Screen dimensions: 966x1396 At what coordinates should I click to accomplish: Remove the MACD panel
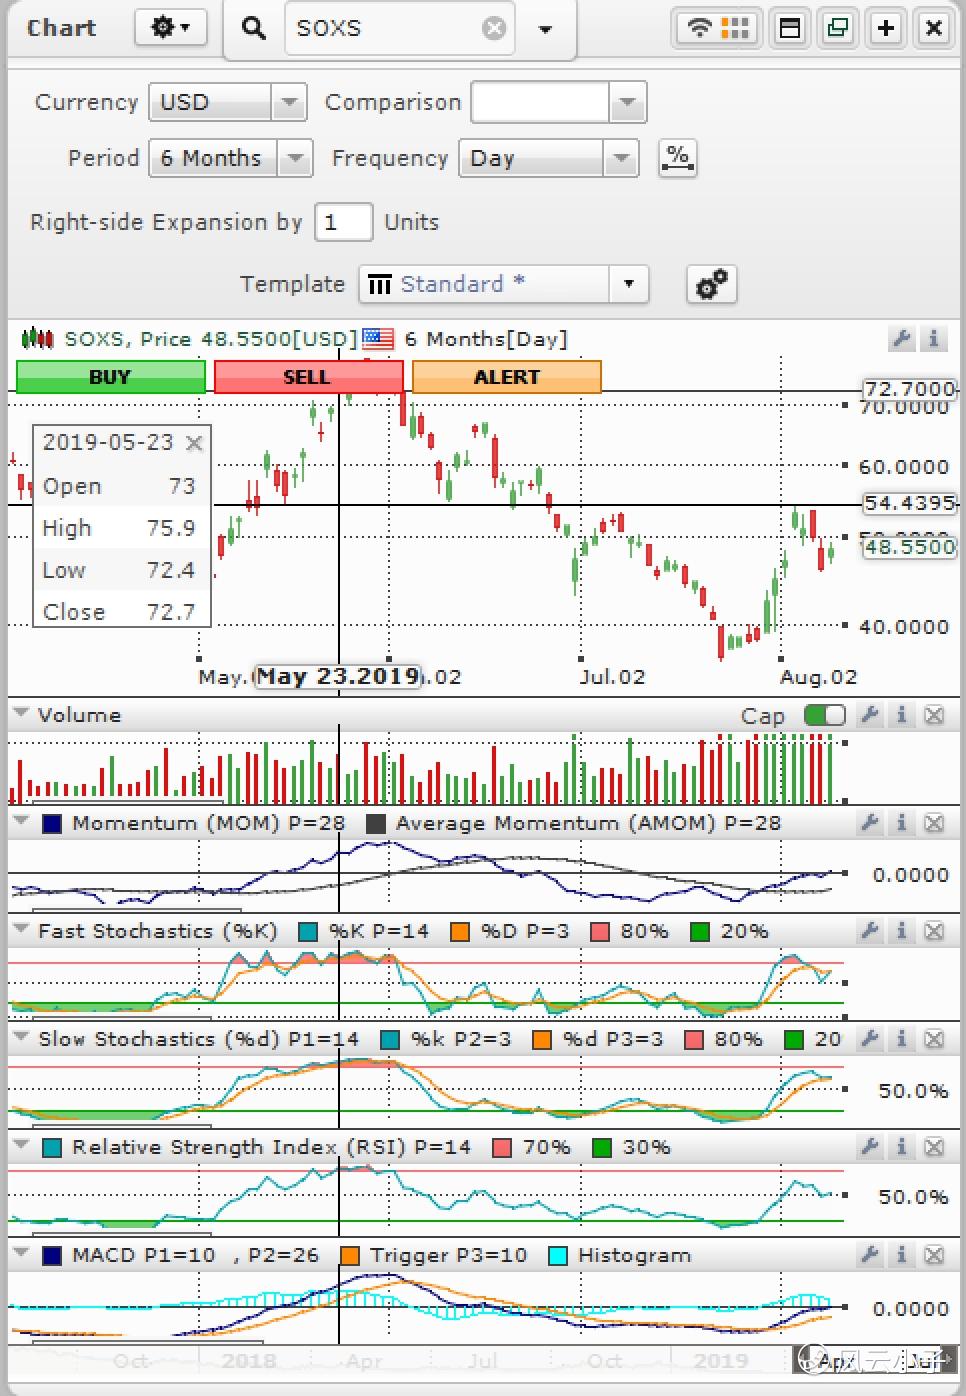pos(934,1255)
